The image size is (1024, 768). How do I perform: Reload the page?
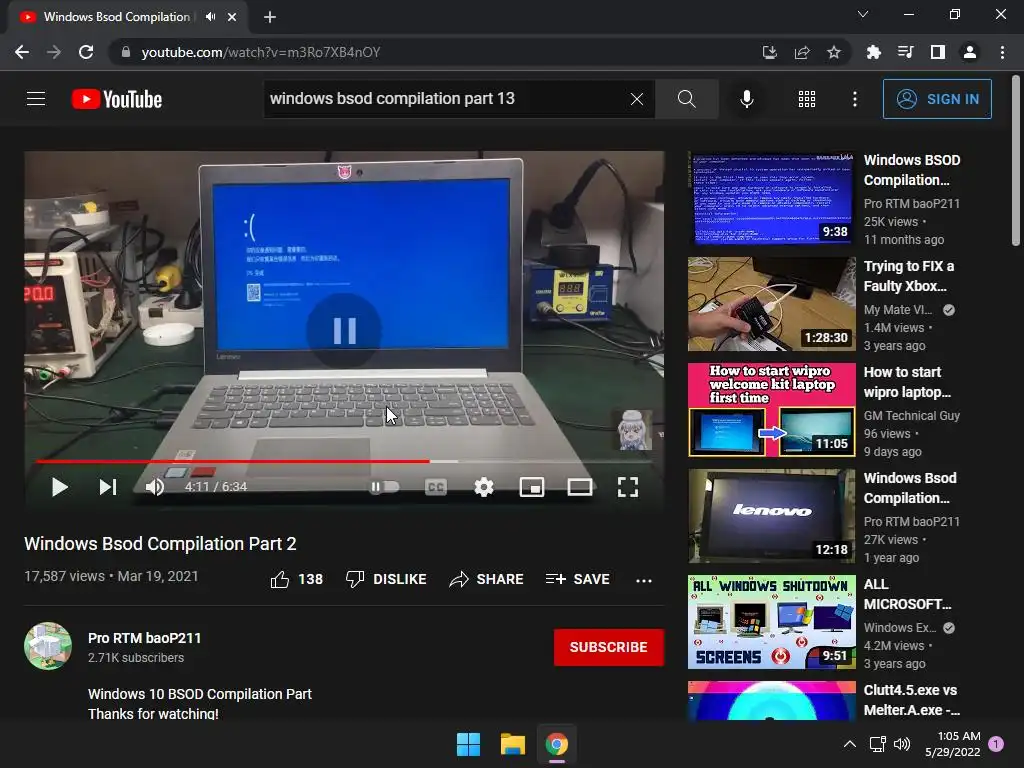tap(86, 52)
